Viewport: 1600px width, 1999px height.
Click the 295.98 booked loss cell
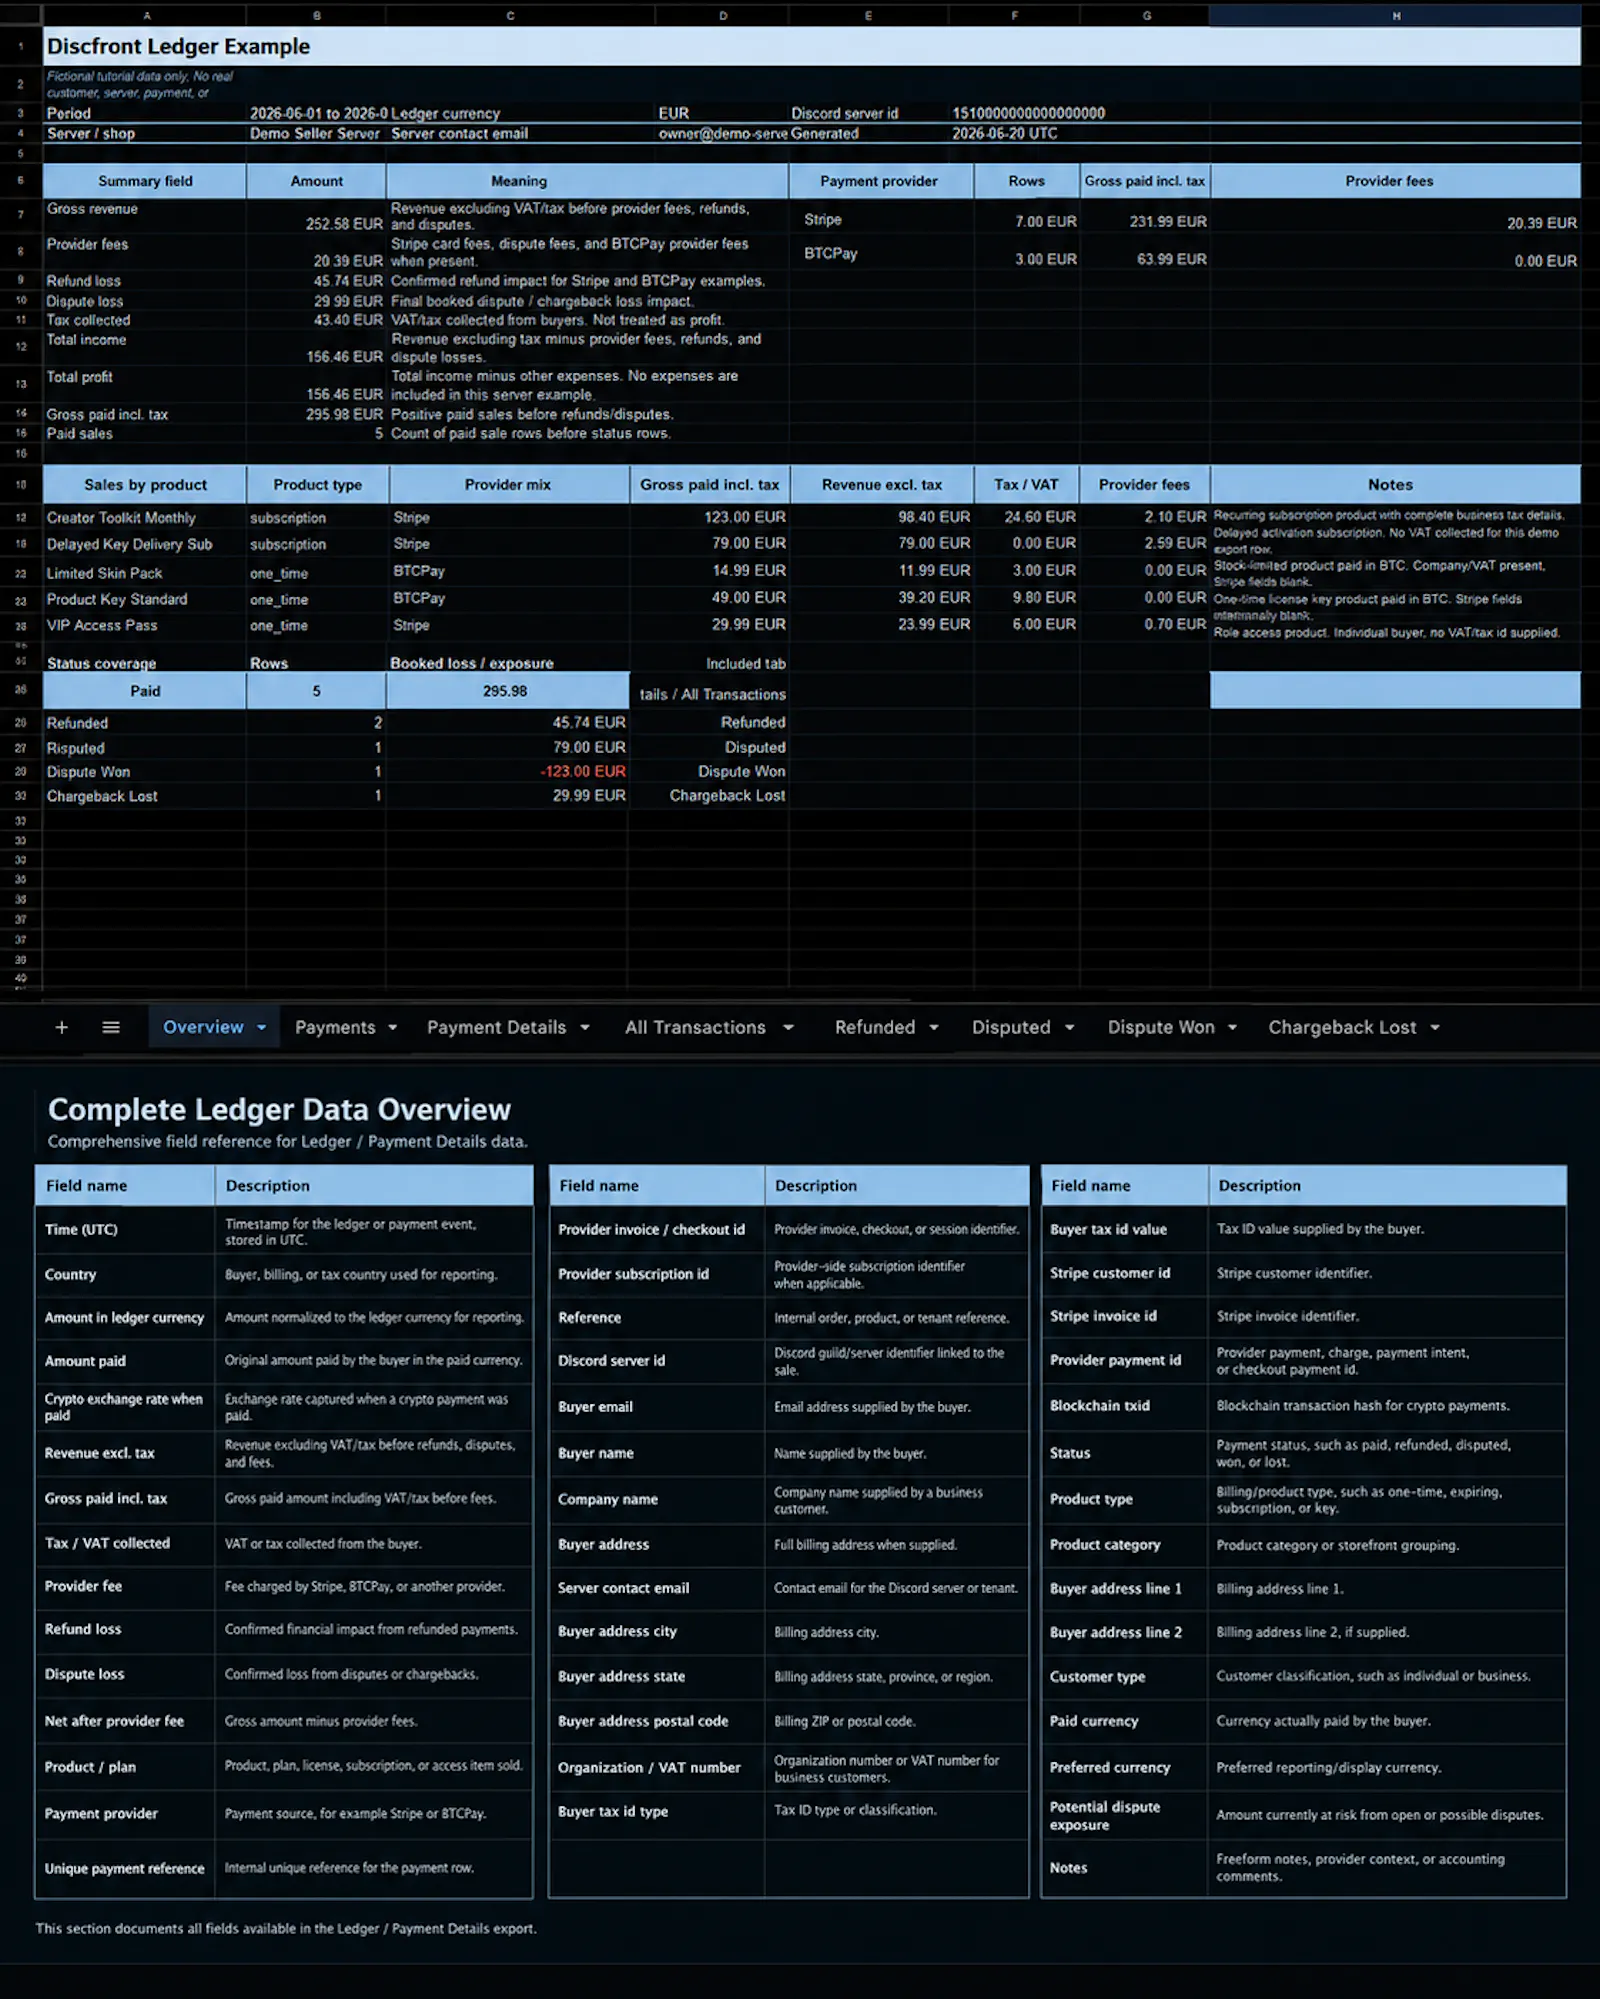coord(507,691)
